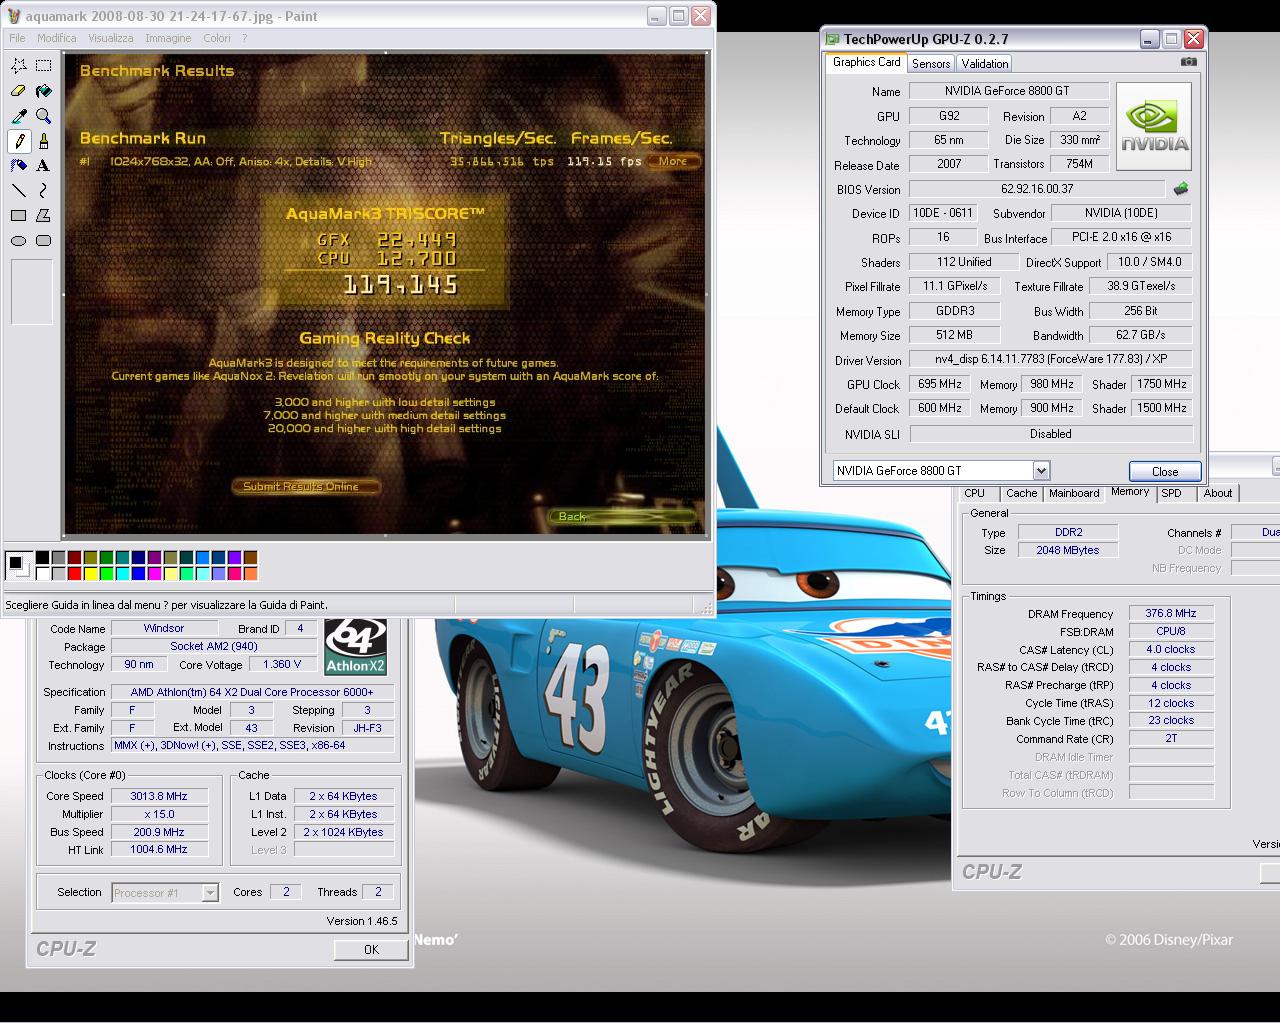1280x1024 pixels.
Task: Click the foreground/background color indicator box
Action: coord(18,565)
